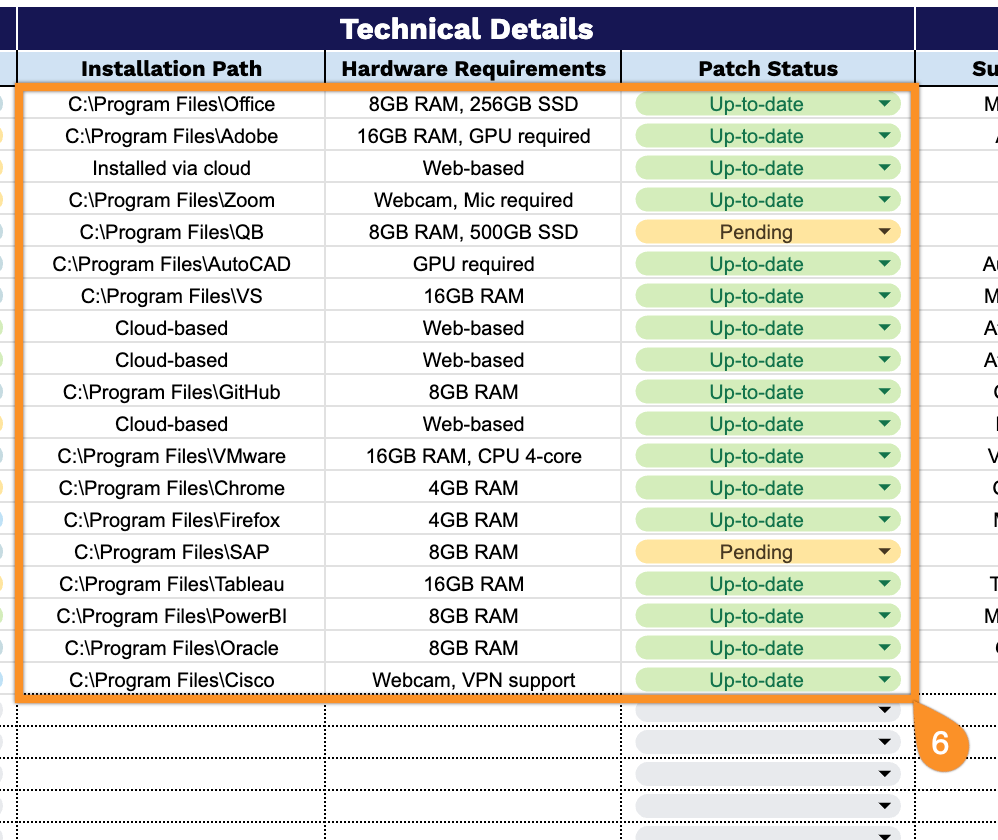The width and height of the screenshot is (998, 840).
Task: Click the 'Installed via cloud' cell
Action: click(171, 168)
